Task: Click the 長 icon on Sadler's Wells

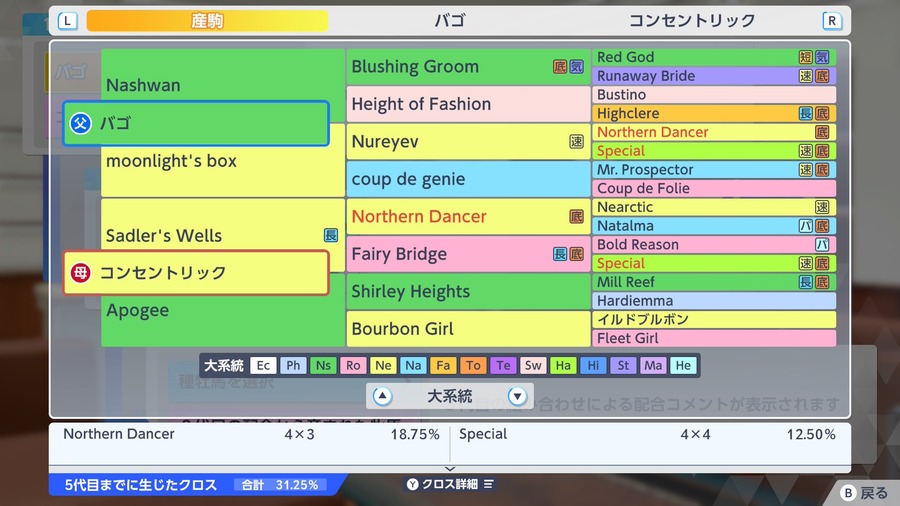Action: (x=331, y=235)
